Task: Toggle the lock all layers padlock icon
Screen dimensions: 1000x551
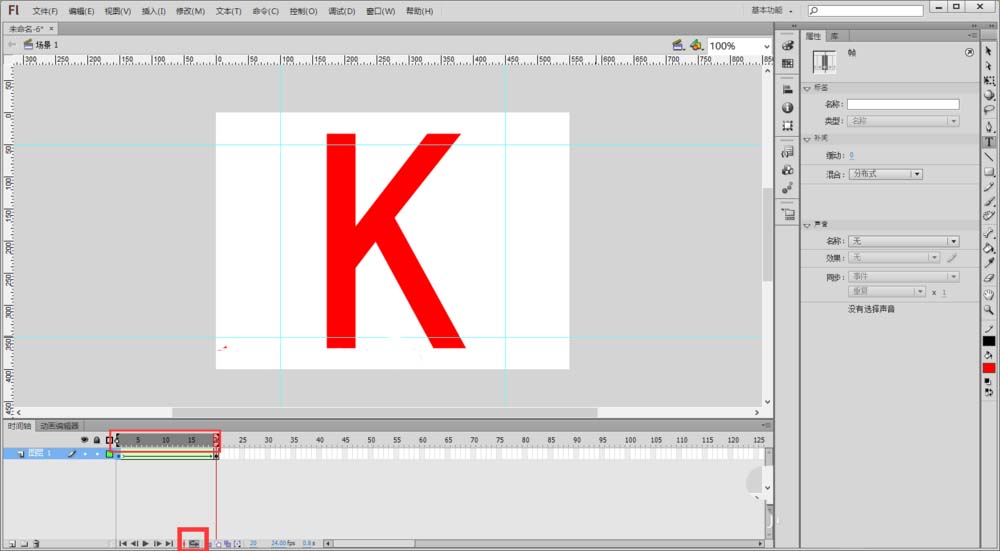Action: coord(97,440)
